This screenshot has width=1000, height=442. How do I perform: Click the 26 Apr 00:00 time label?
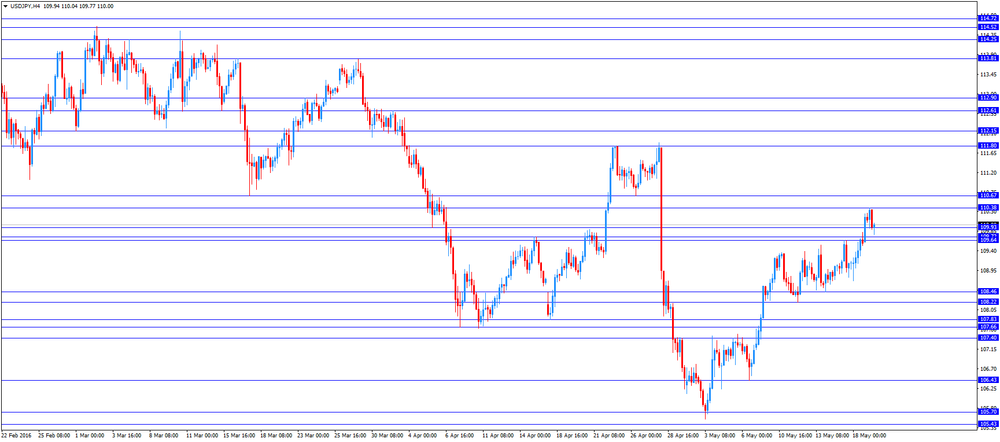[647, 437]
